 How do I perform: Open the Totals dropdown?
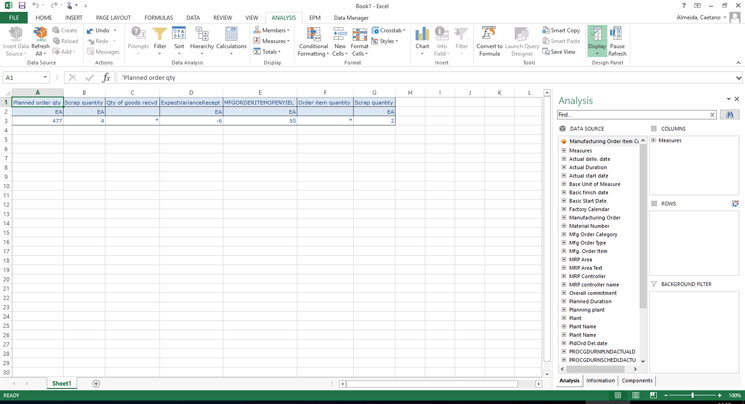[268, 52]
